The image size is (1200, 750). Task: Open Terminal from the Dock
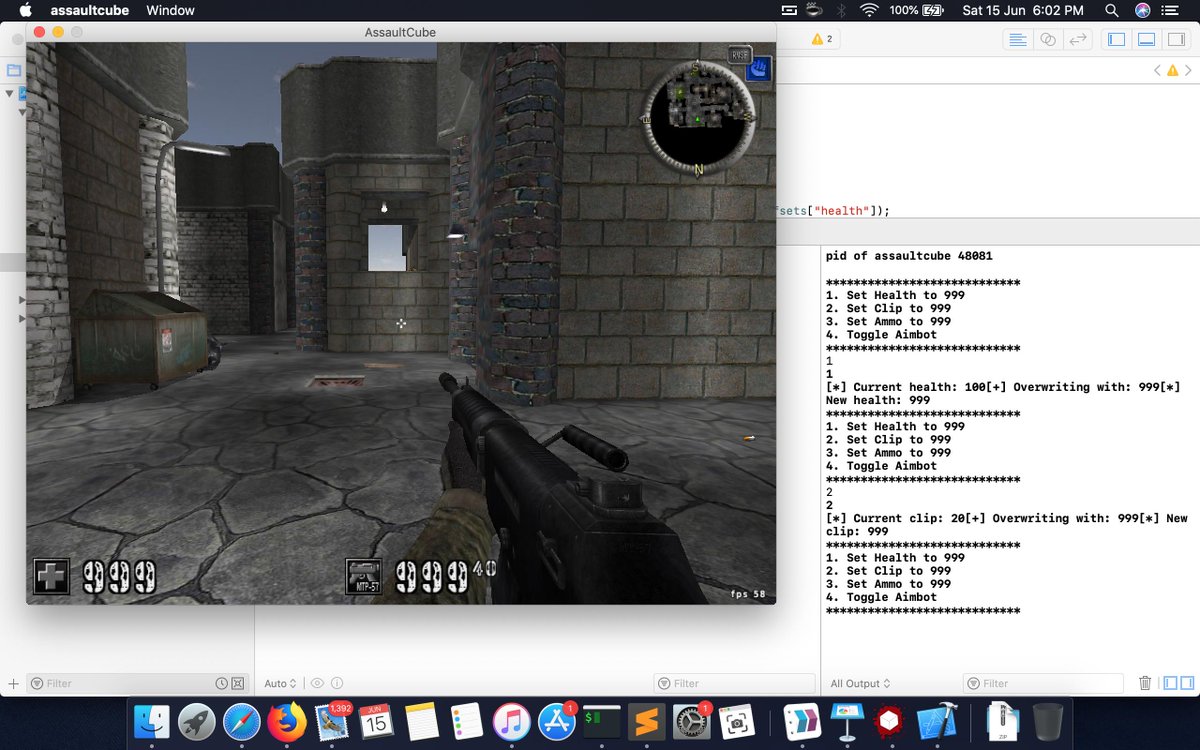pyautogui.click(x=602, y=721)
